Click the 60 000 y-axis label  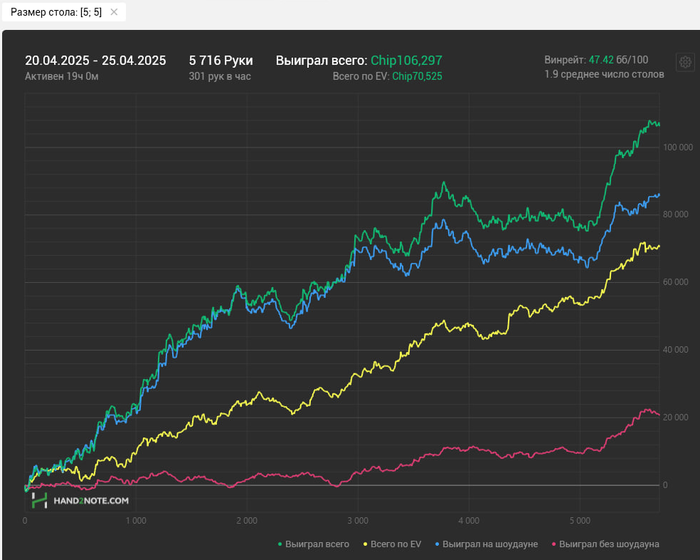(675, 282)
